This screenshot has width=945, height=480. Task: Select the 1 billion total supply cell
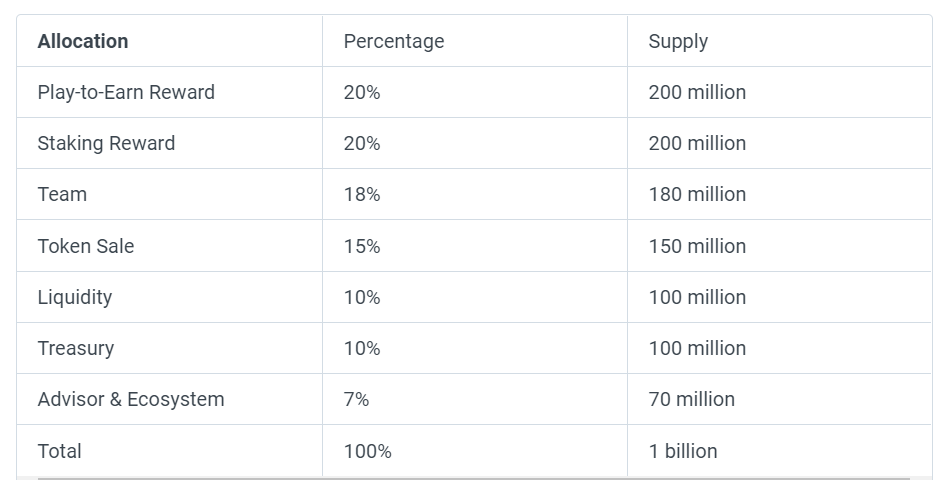coord(683,451)
